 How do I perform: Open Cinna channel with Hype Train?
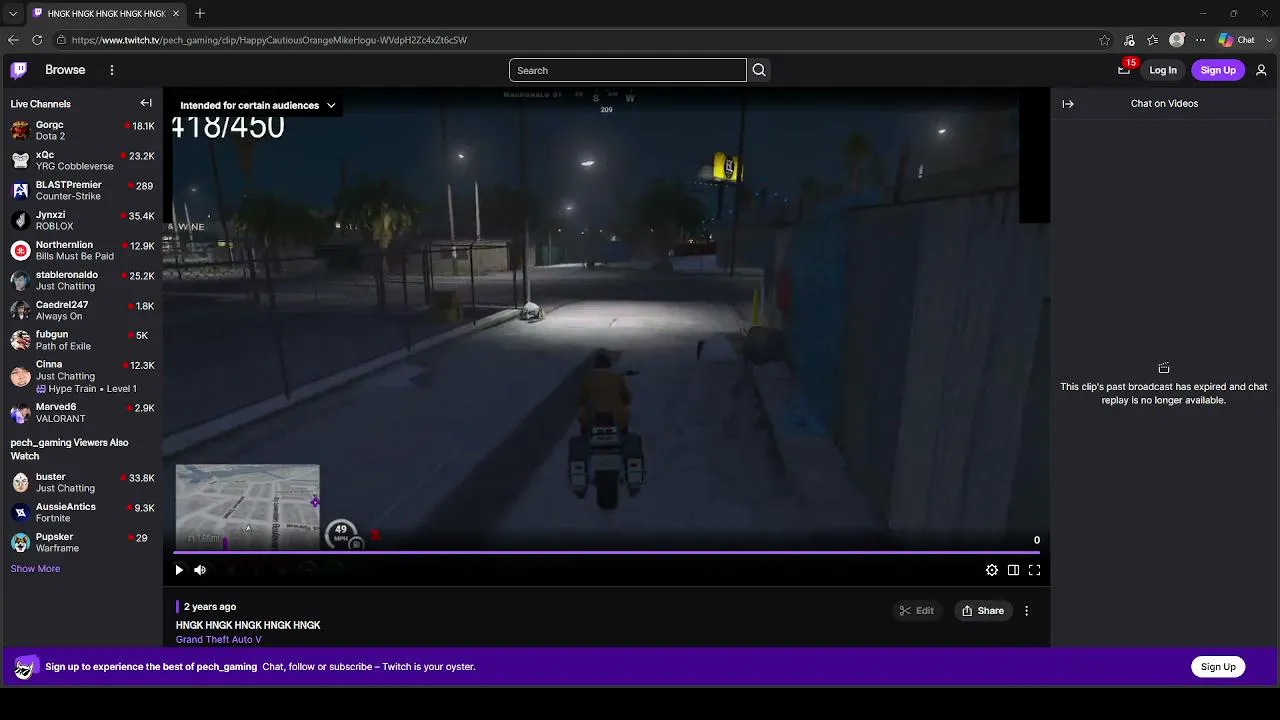coord(82,377)
